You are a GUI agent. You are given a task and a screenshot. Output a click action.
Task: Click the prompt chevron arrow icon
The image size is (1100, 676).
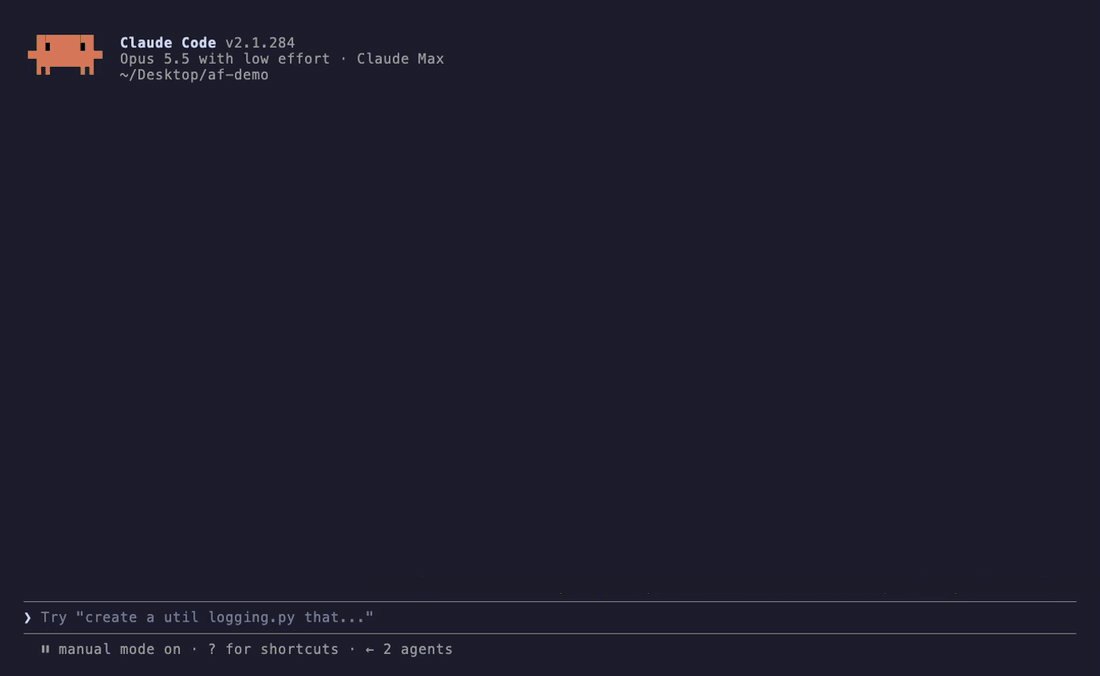tap(27, 618)
